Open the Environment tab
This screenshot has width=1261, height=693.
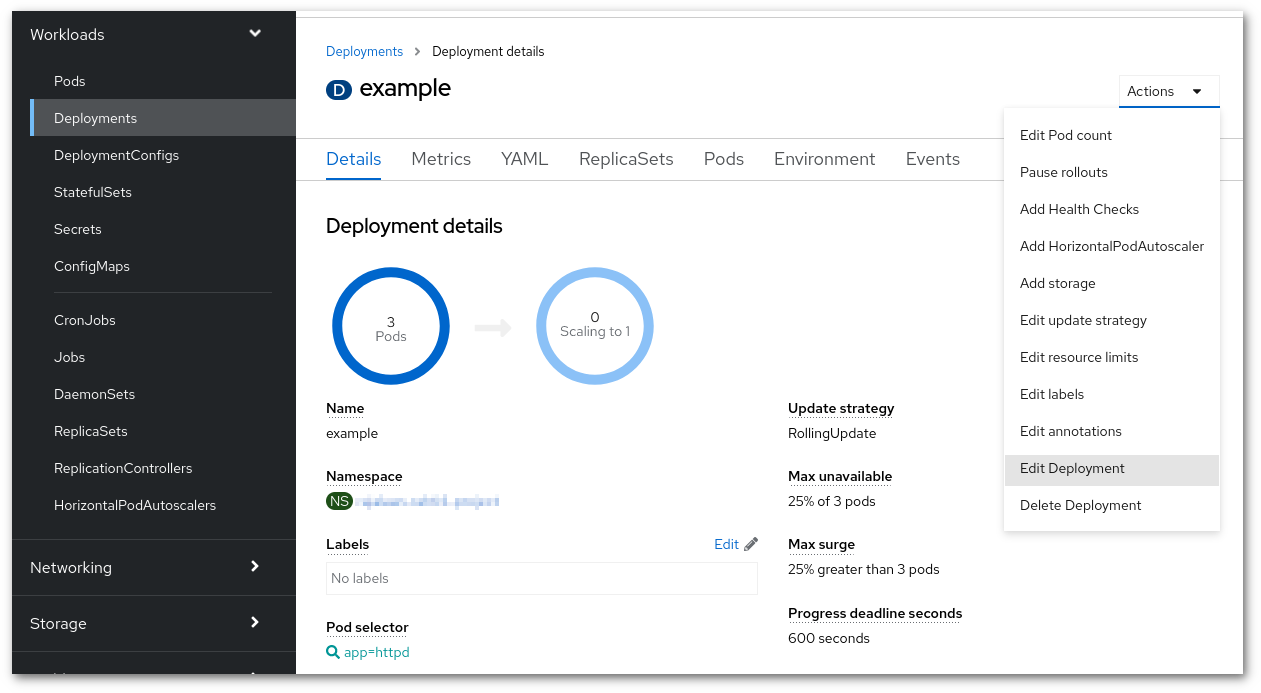pos(825,159)
